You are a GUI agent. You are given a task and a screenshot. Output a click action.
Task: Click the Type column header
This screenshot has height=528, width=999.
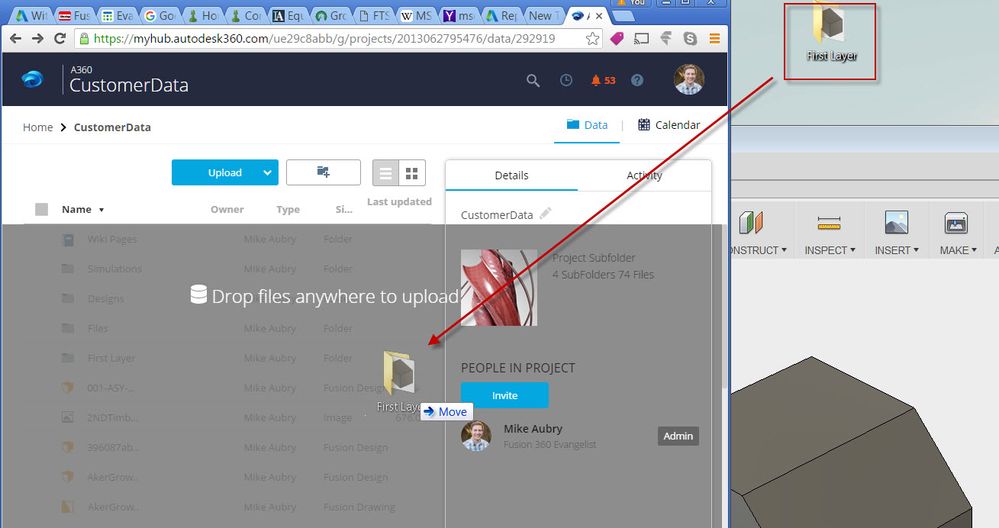click(x=288, y=209)
